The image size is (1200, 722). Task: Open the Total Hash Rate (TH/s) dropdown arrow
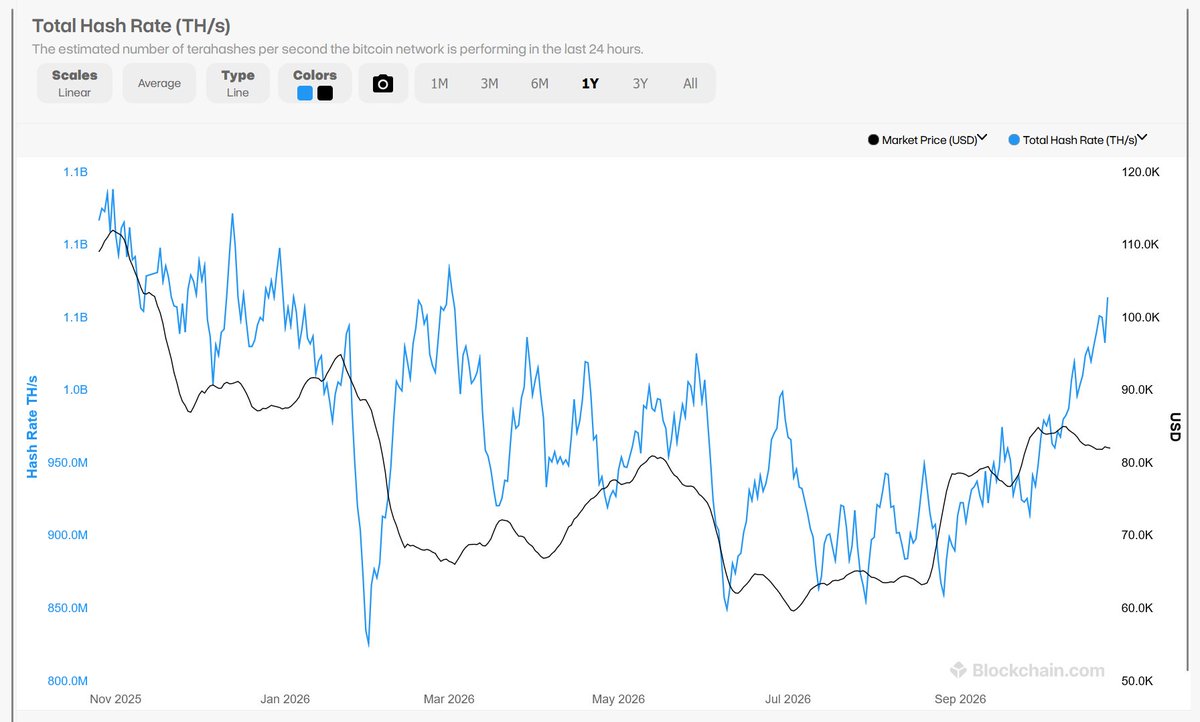1142,138
